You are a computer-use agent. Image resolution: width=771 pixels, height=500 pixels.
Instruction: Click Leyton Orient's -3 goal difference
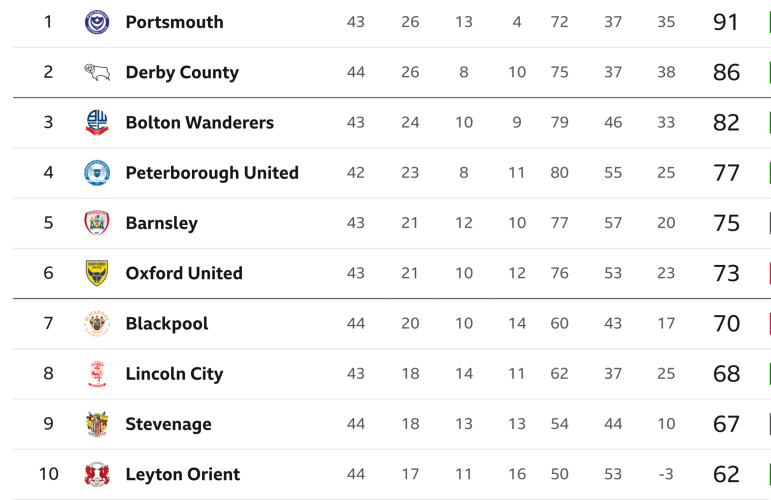(666, 474)
